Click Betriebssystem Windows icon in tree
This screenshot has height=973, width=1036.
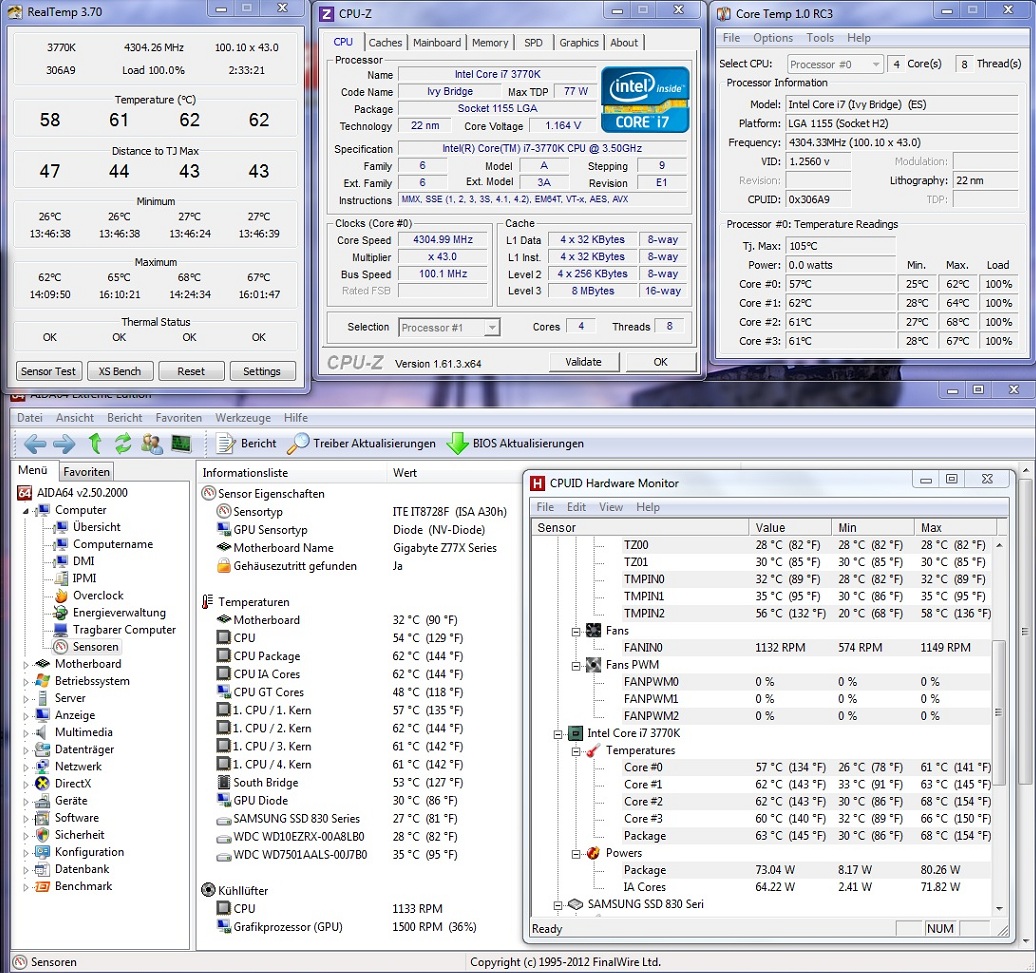coord(42,681)
